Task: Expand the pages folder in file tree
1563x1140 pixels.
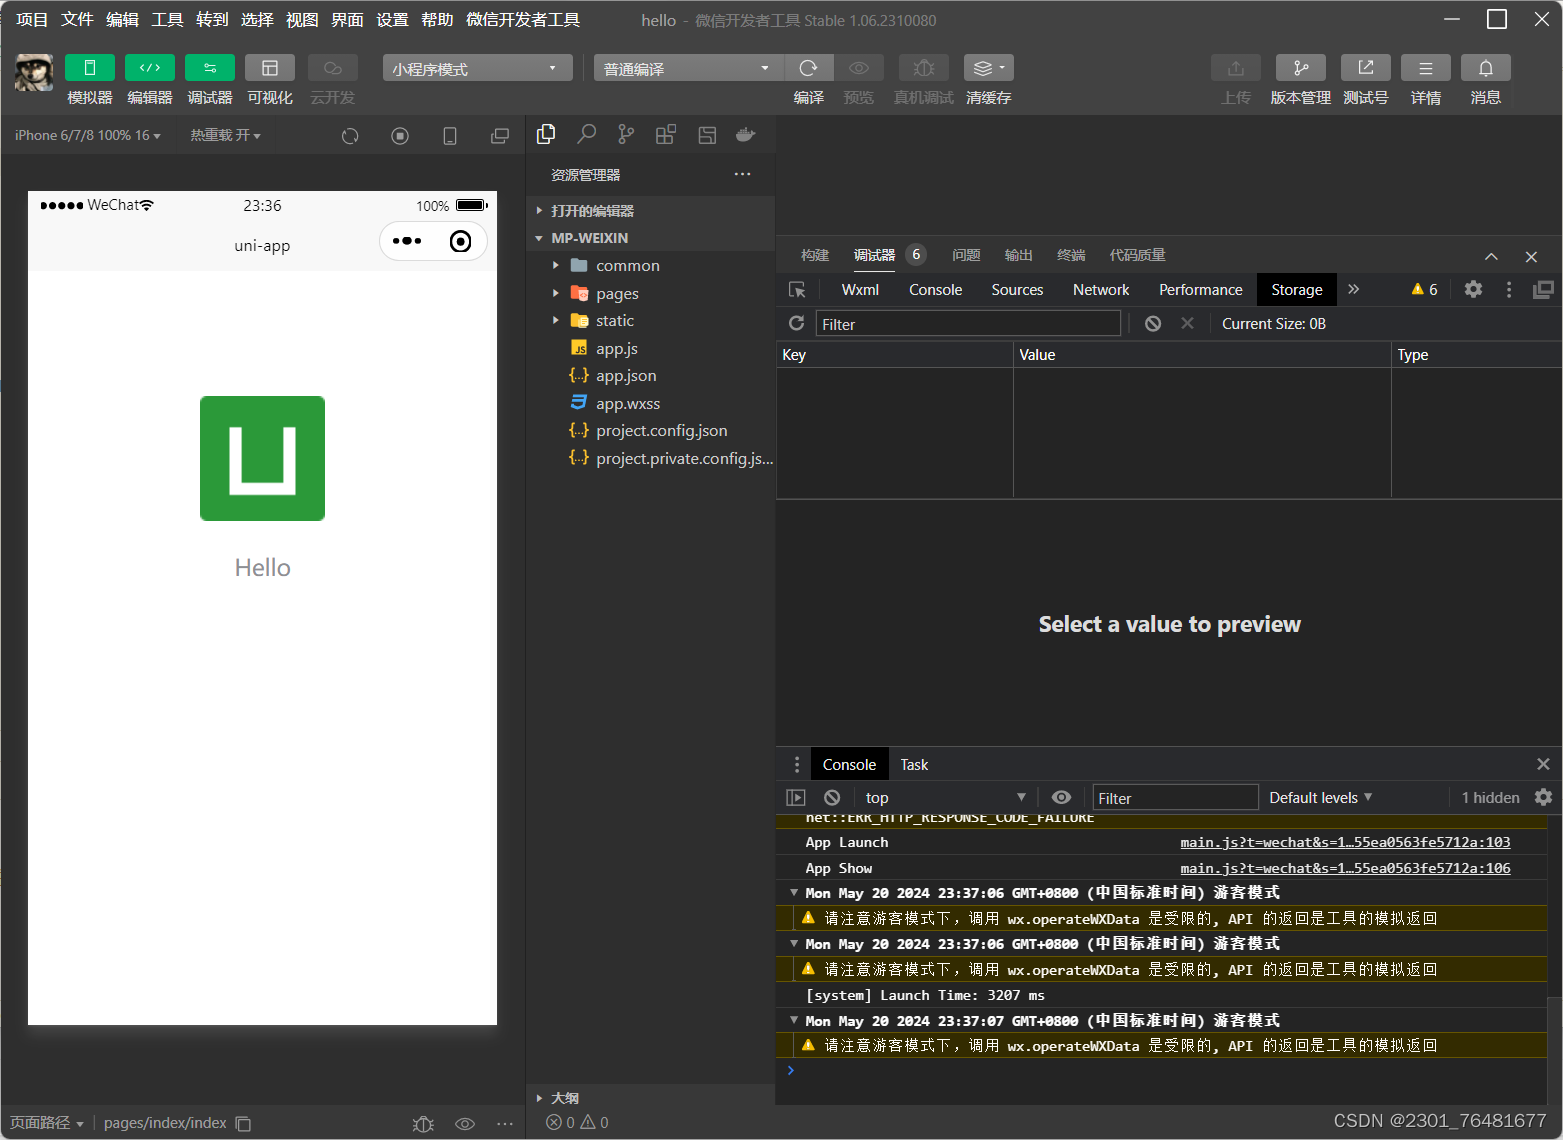Action: 616,293
